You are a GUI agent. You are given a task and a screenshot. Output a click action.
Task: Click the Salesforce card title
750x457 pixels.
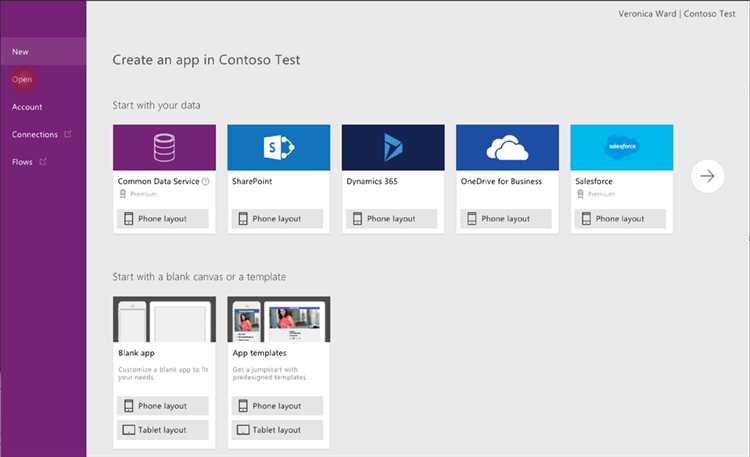tap(594, 181)
